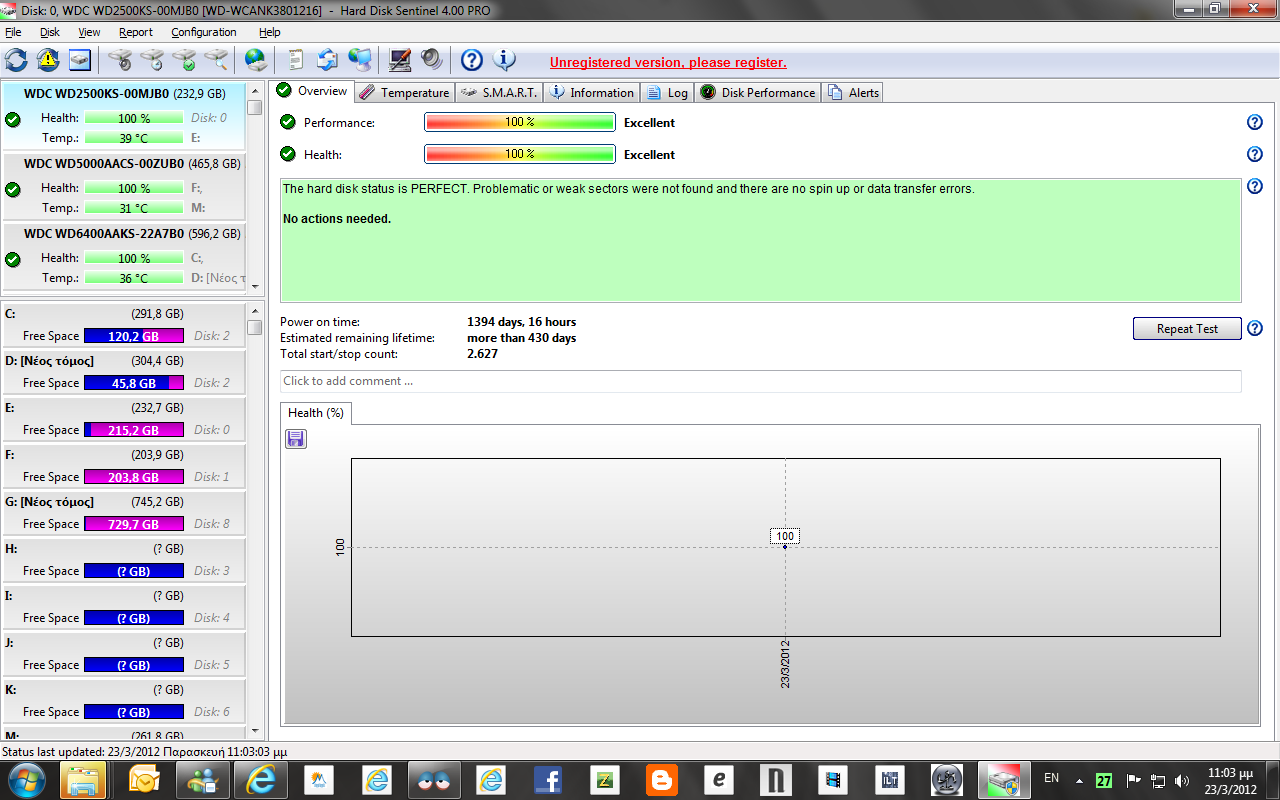
Task: Click the disk with gear toolbar icon
Action: click(x=120, y=59)
